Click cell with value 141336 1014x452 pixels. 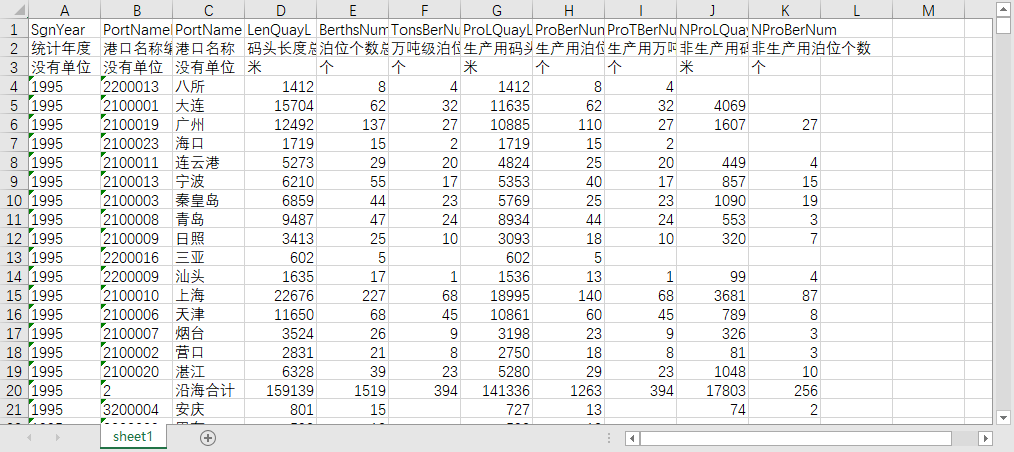pos(497,391)
